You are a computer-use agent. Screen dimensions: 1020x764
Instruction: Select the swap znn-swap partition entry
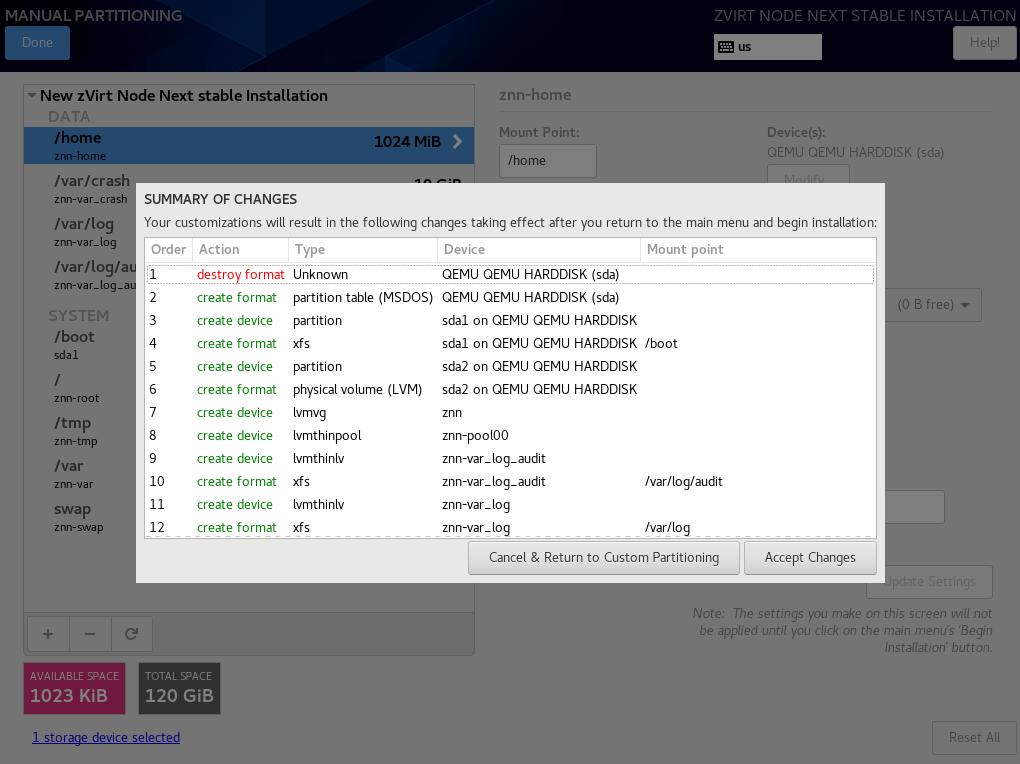pyautogui.click(x=80, y=517)
